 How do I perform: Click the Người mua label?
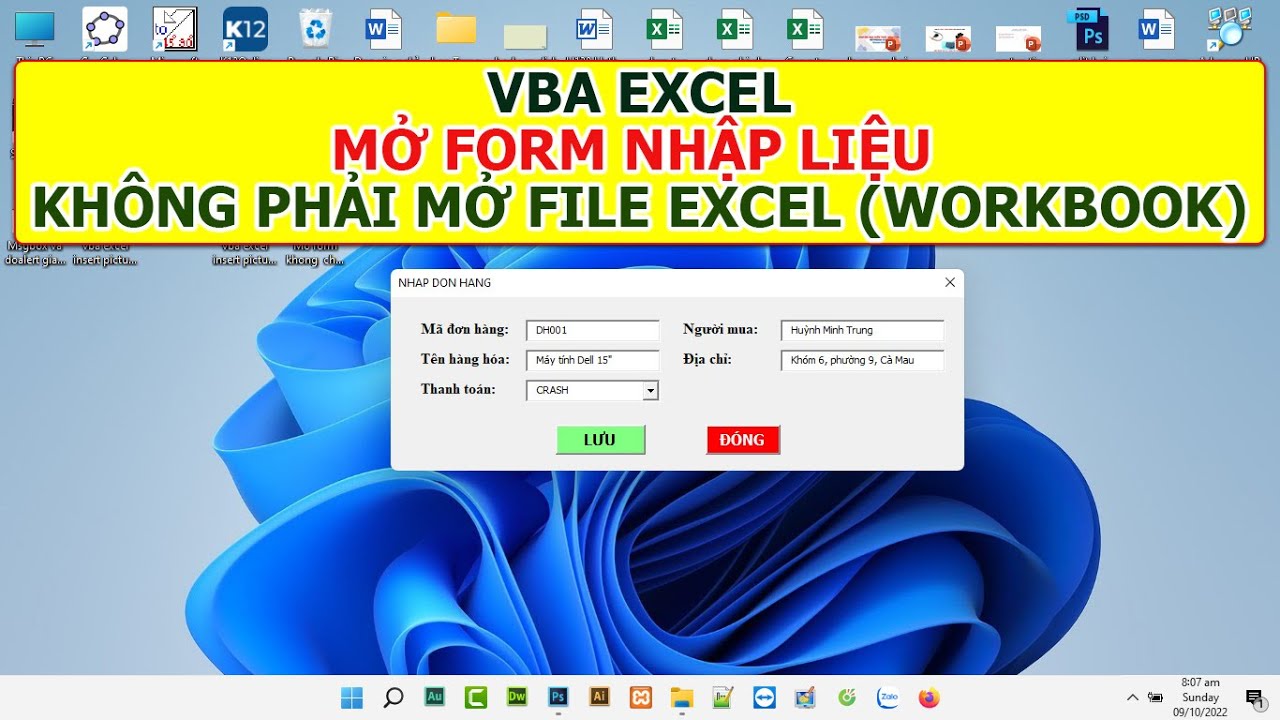click(720, 329)
